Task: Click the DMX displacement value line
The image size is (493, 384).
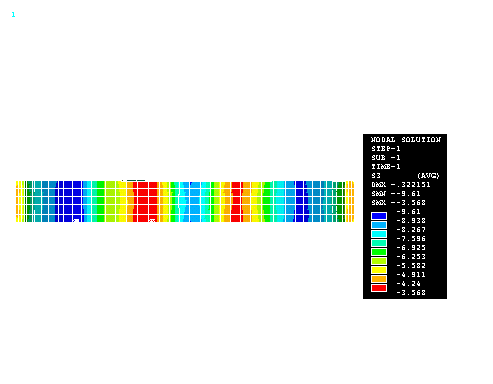Action: coord(401,185)
